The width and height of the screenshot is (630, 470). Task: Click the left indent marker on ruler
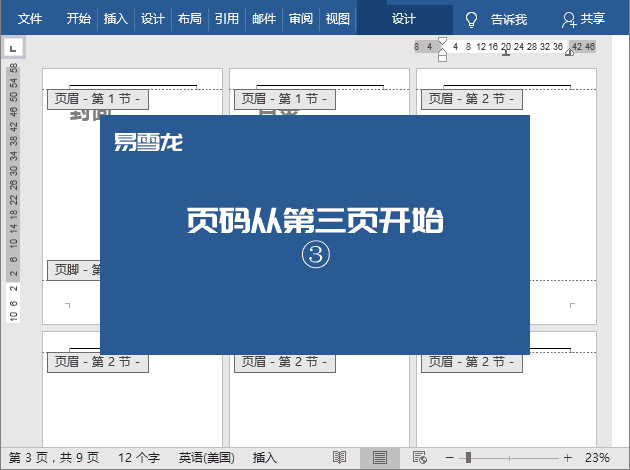[442, 57]
